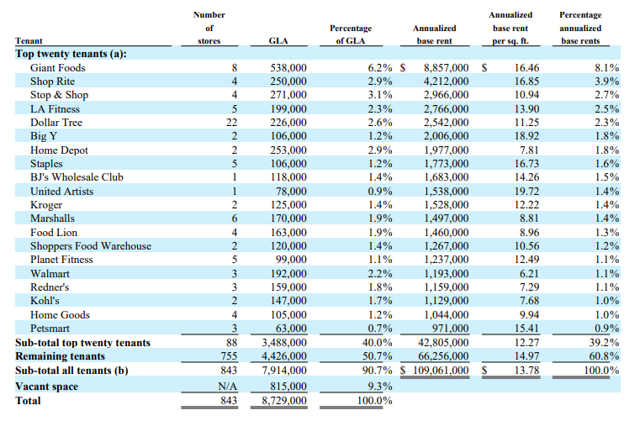Click the 'Remaining tenants' row label
This screenshot has height=421, width=640.
(x=60, y=356)
